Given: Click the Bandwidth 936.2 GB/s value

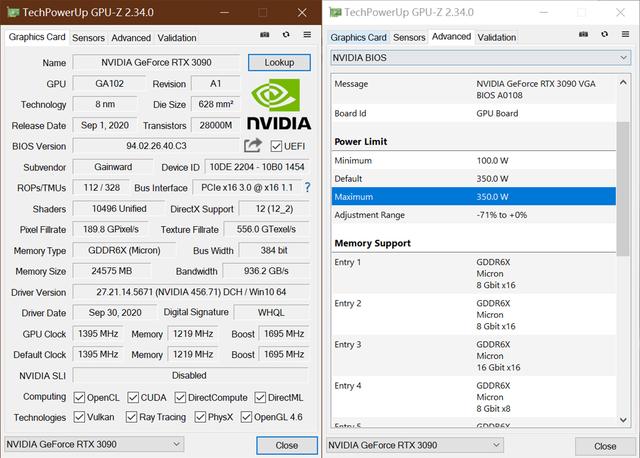Looking at the screenshot, I should pyautogui.click(x=266, y=271).
